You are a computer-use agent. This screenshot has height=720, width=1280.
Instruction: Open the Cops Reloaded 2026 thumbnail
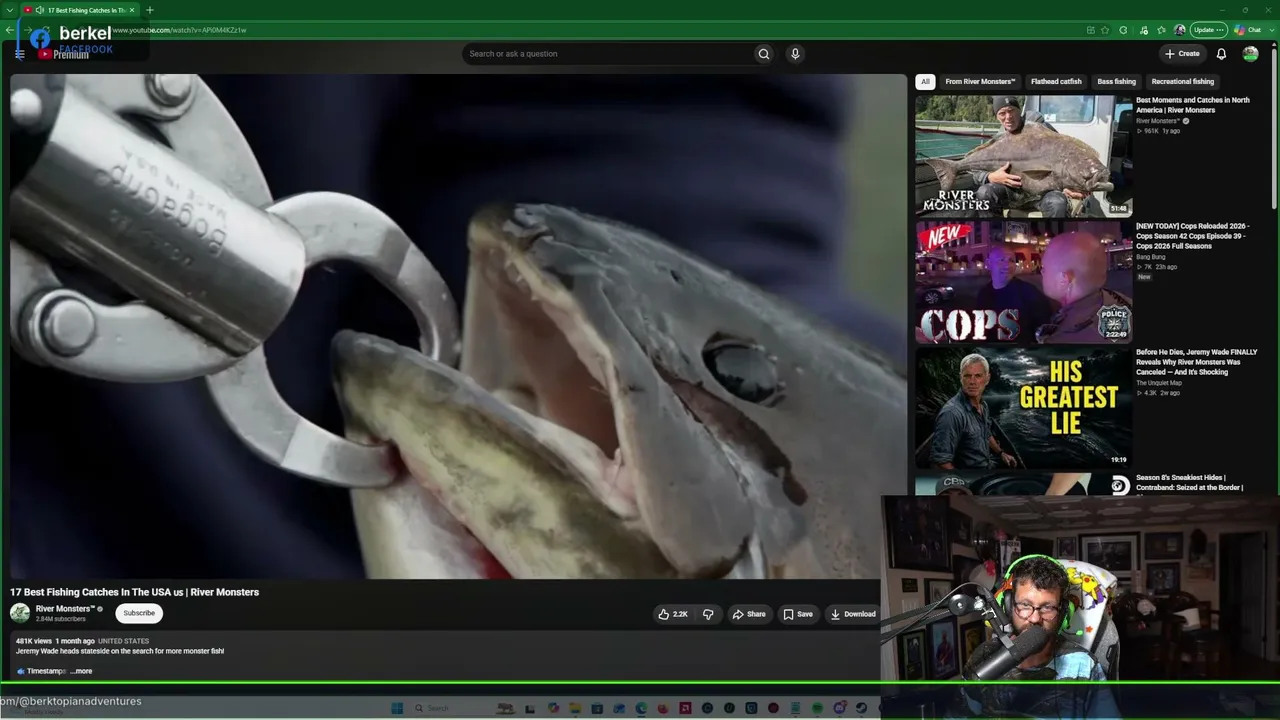[x=1023, y=282]
